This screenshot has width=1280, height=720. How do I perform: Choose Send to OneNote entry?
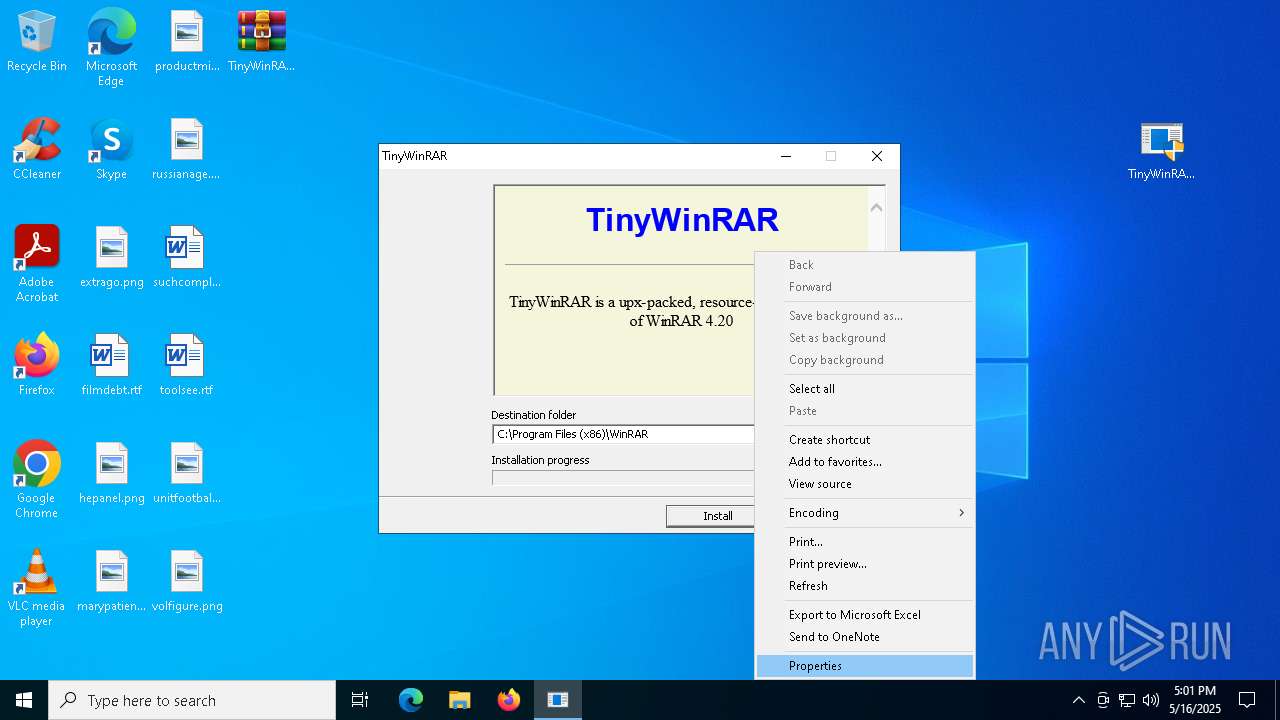pyautogui.click(x=865, y=637)
